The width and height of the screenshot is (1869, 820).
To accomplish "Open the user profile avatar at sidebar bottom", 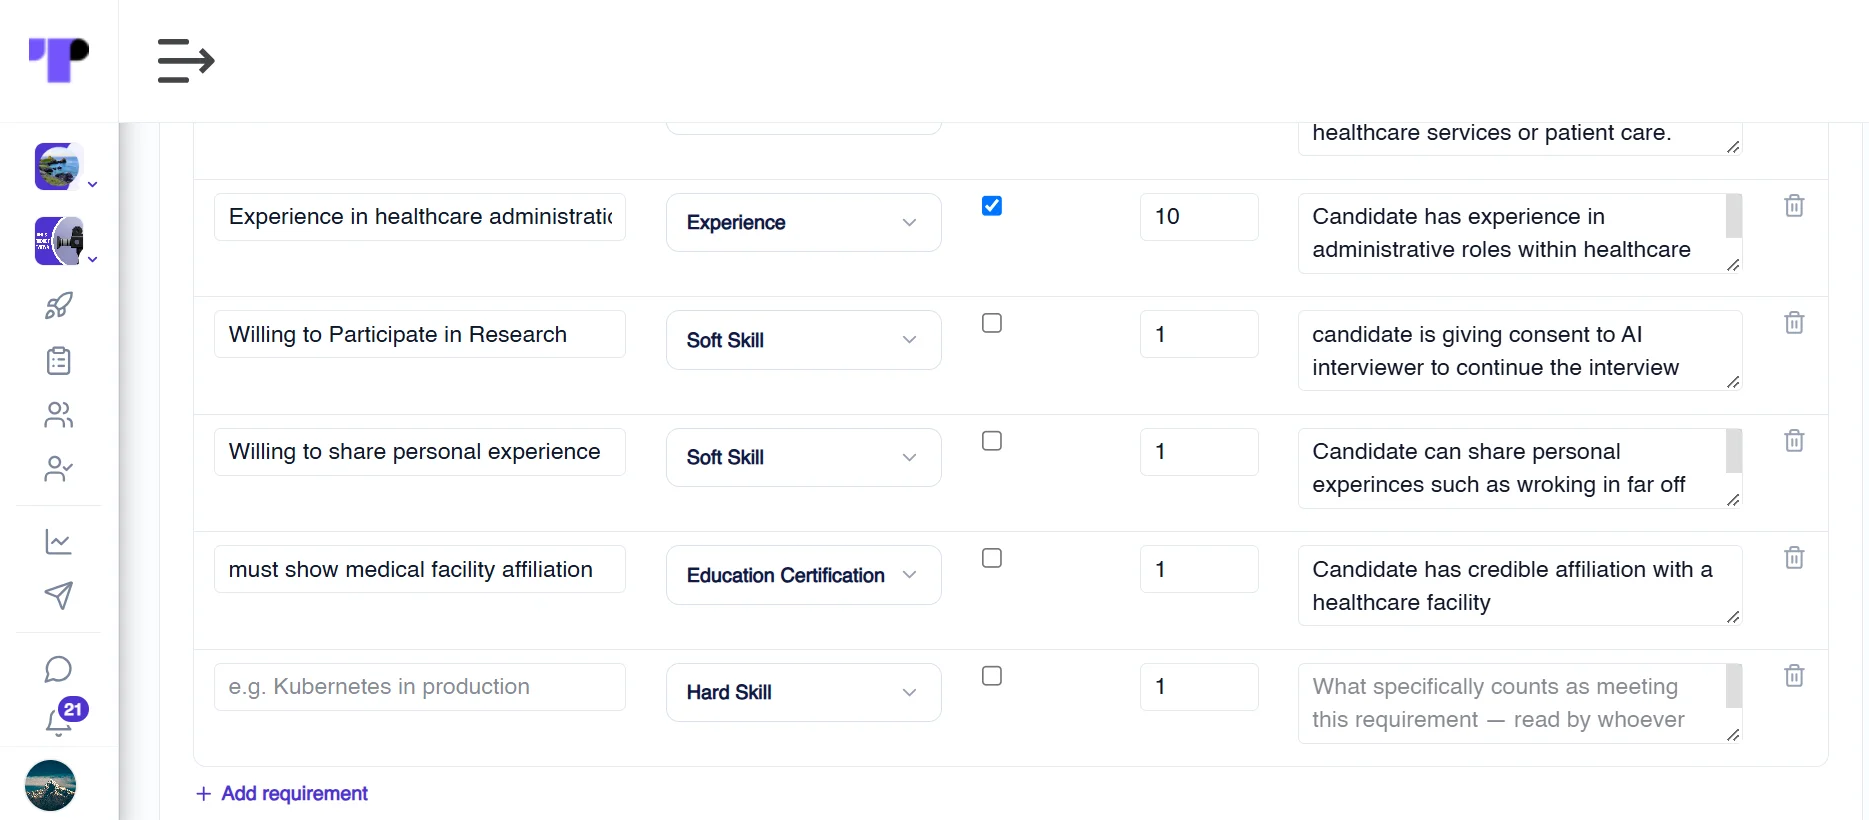I will pyautogui.click(x=50, y=785).
